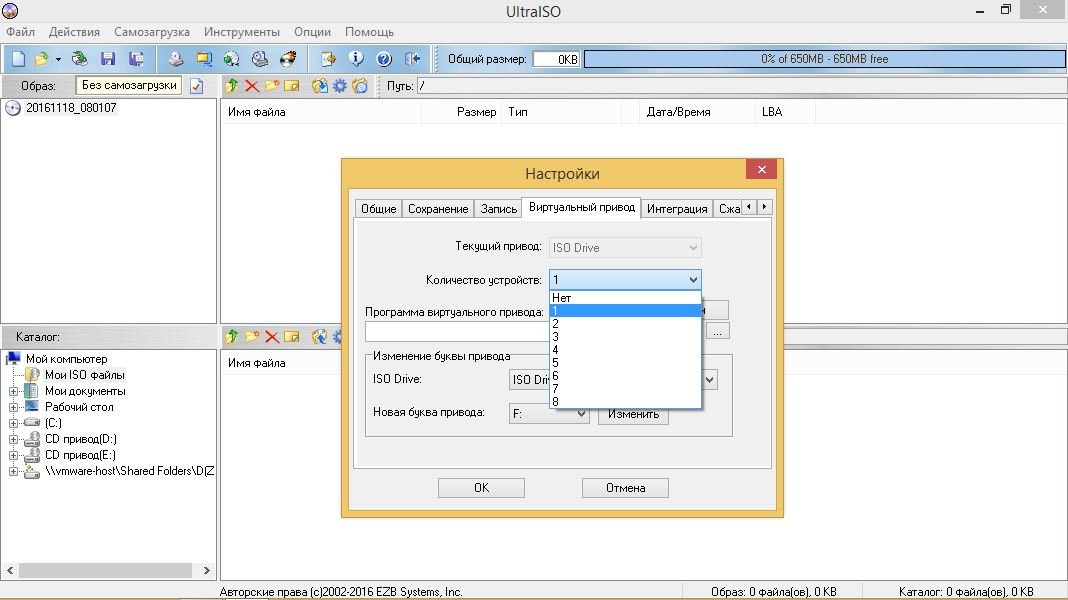This screenshot has width=1068, height=600.
Task: Expand the (C:) drive tree node
Action: point(14,423)
